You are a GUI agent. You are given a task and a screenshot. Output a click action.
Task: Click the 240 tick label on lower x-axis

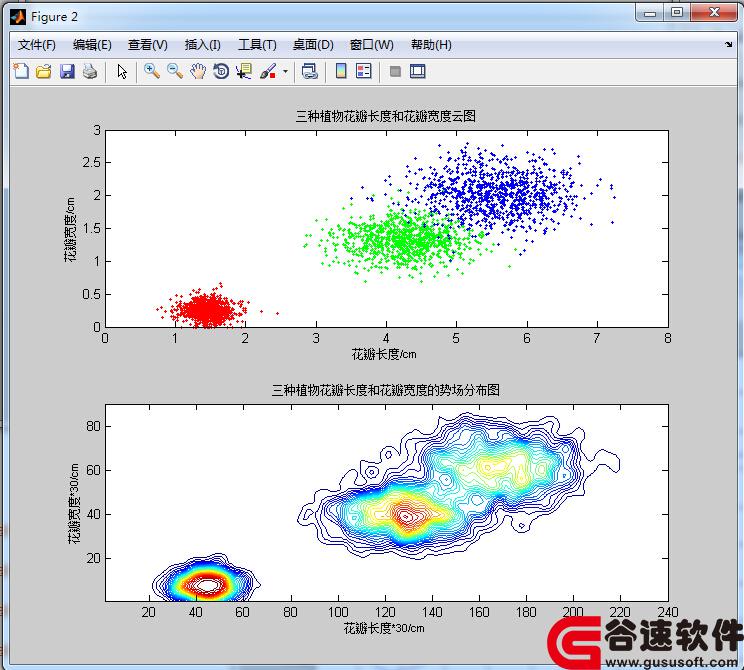pos(668,612)
